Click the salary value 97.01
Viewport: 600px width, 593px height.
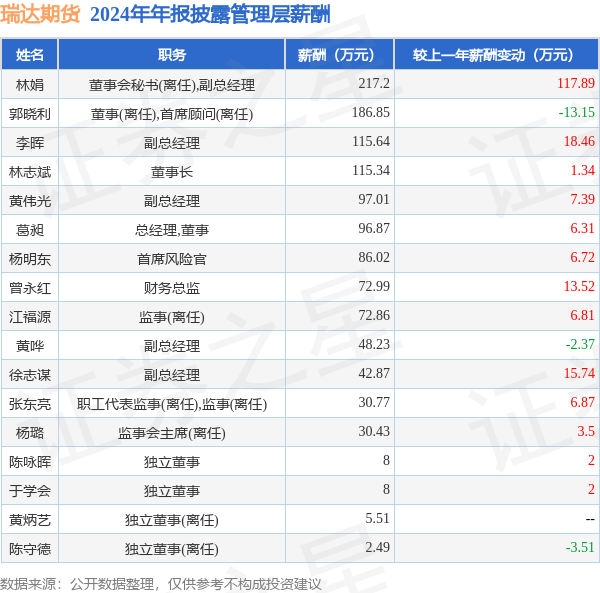coord(374,199)
